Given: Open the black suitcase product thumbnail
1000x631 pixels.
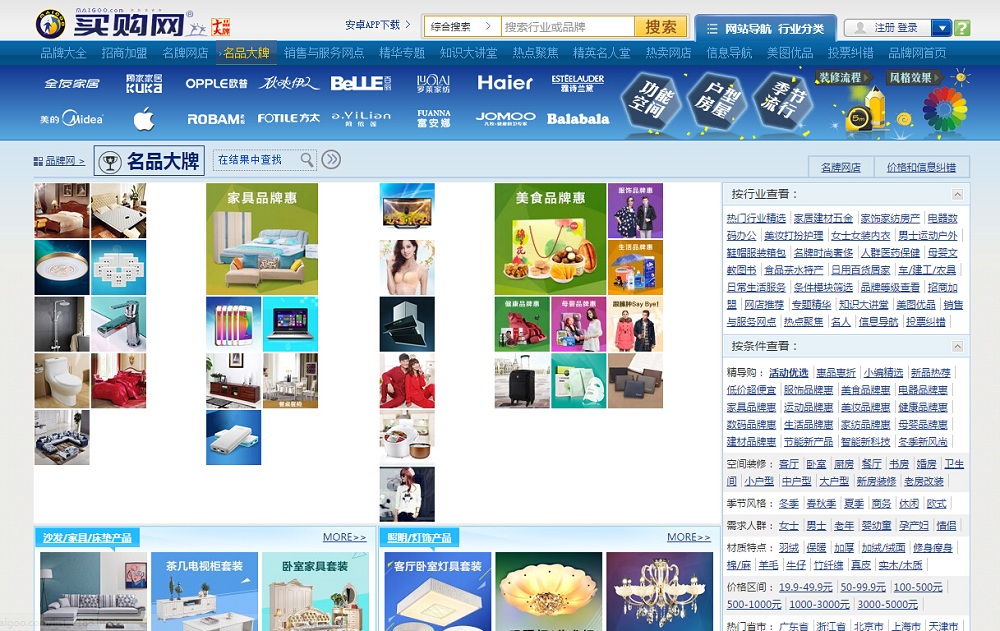Looking at the screenshot, I should pyautogui.click(x=522, y=381).
